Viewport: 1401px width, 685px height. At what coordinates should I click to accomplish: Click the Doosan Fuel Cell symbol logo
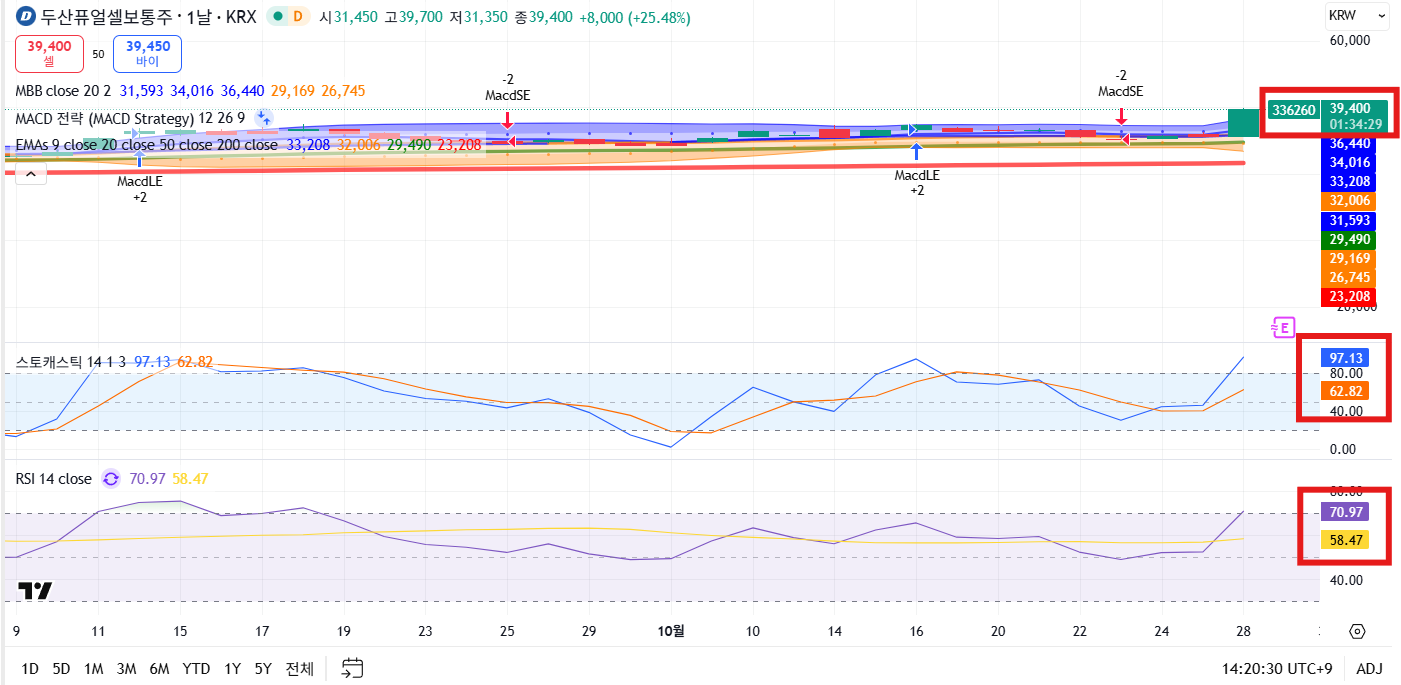[26, 18]
